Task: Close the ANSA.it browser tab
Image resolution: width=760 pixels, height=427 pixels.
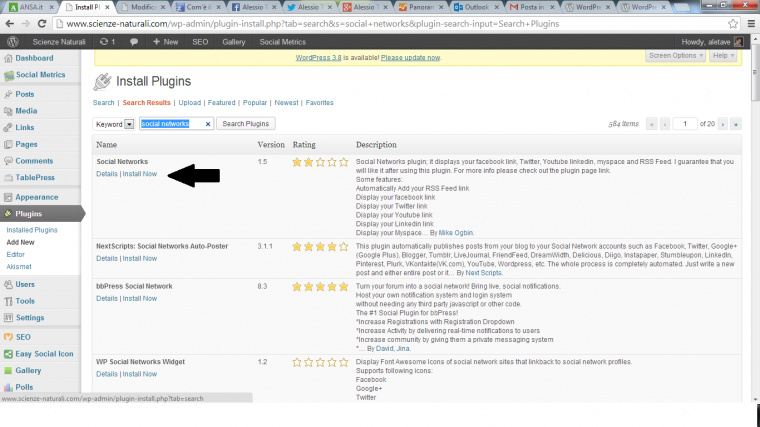Action: [x=51, y=7]
